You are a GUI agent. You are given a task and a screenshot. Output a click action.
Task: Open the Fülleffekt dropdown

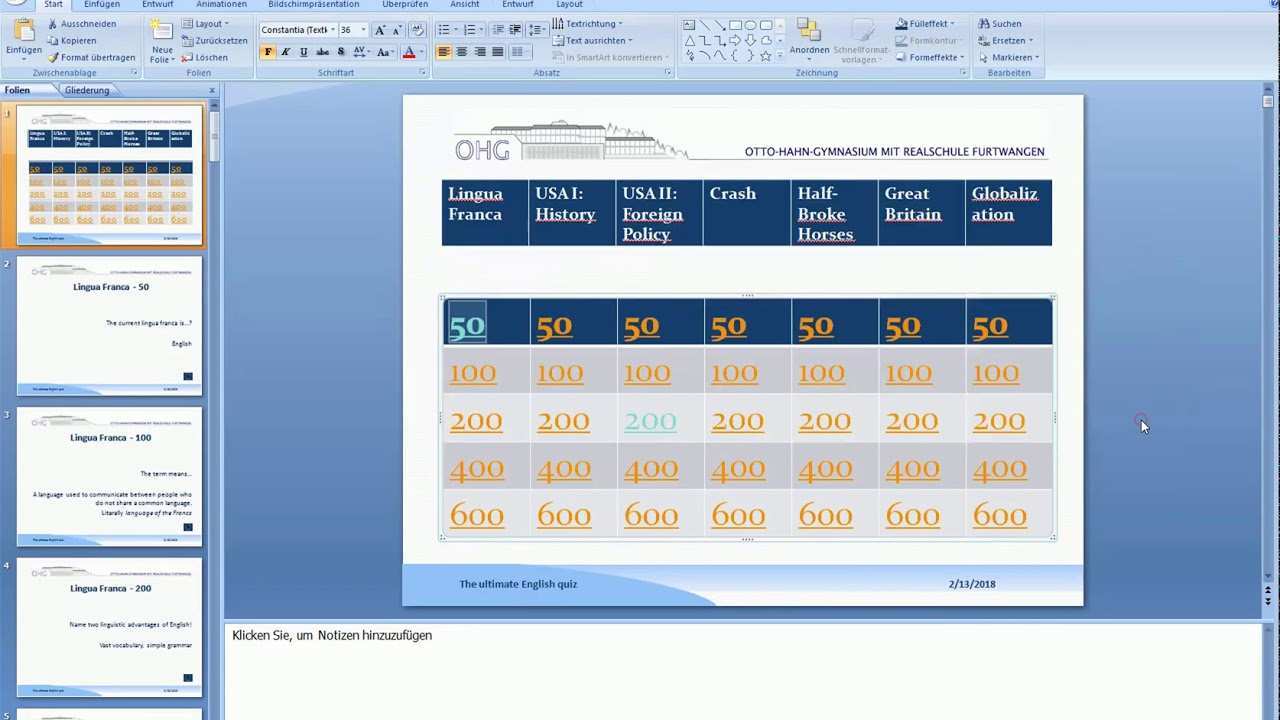930,24
